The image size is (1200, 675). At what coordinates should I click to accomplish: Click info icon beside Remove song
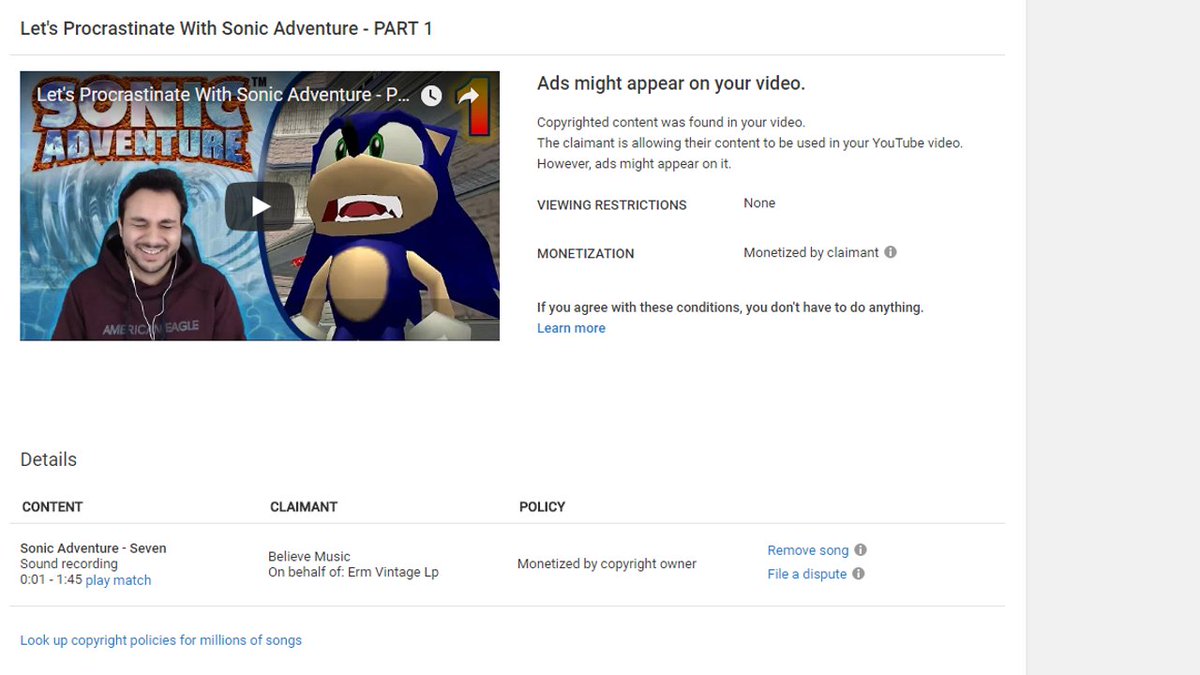(x=861, y=550)
